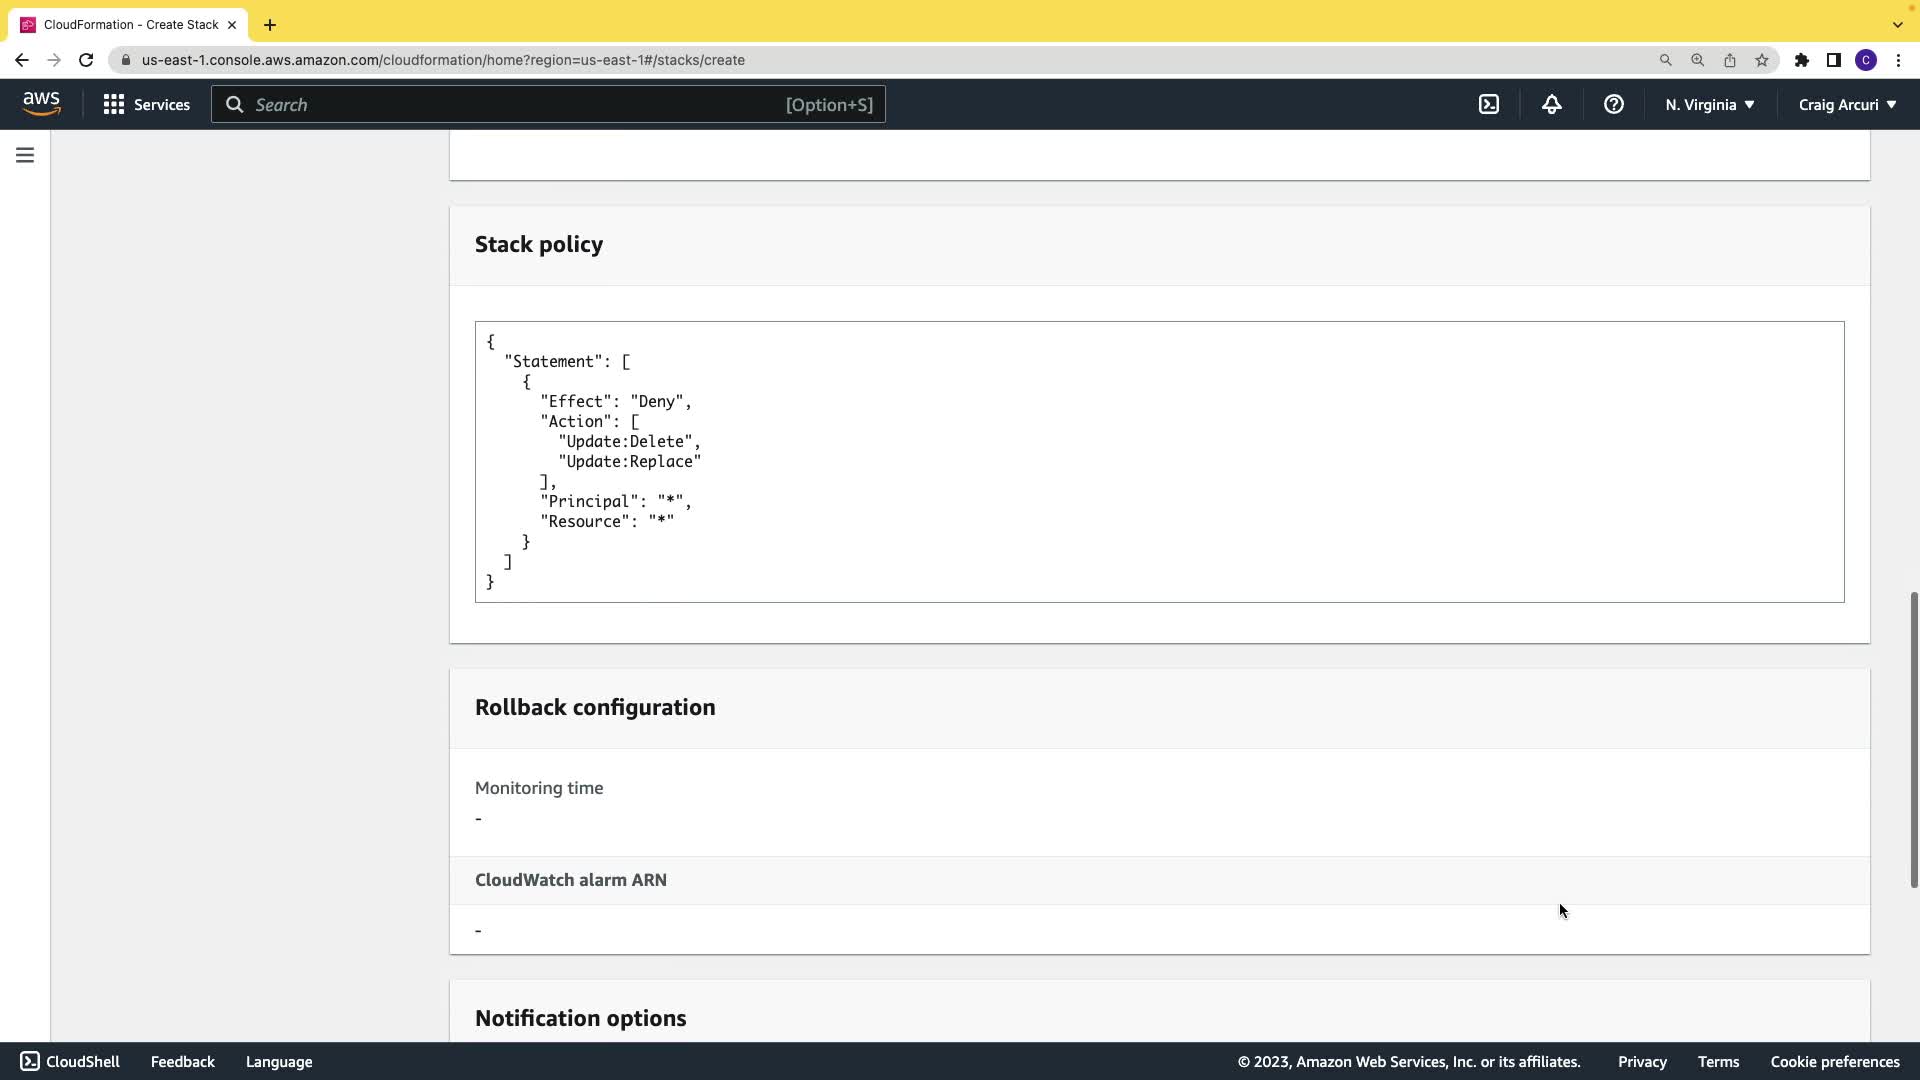Click the Feedback link in the footer
Screen dimensions: 1920x1080
(x=182, y=1062)
